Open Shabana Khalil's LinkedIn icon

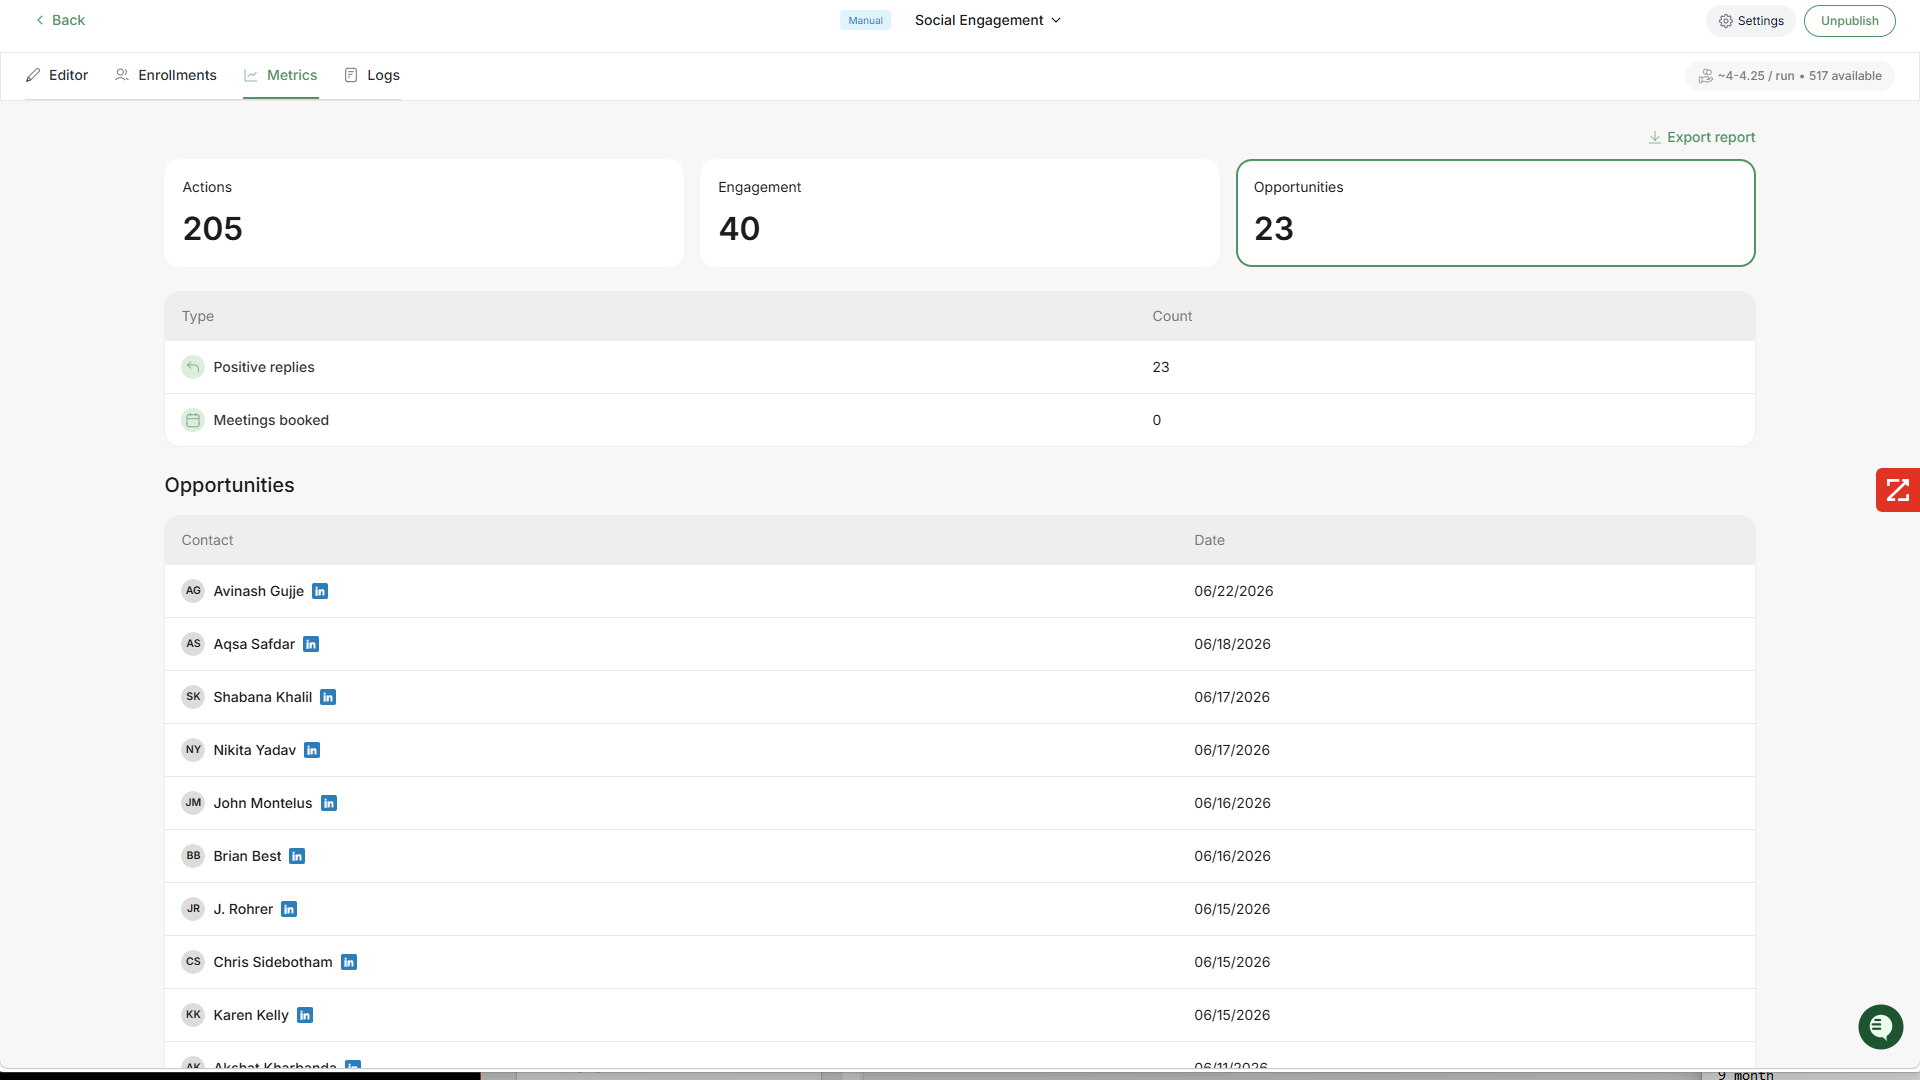[x=328, y=697]
